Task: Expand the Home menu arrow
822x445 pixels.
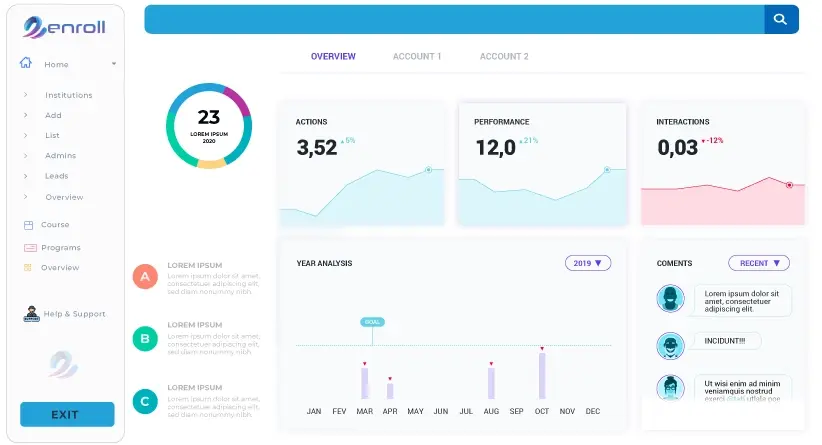Action: 114,64
